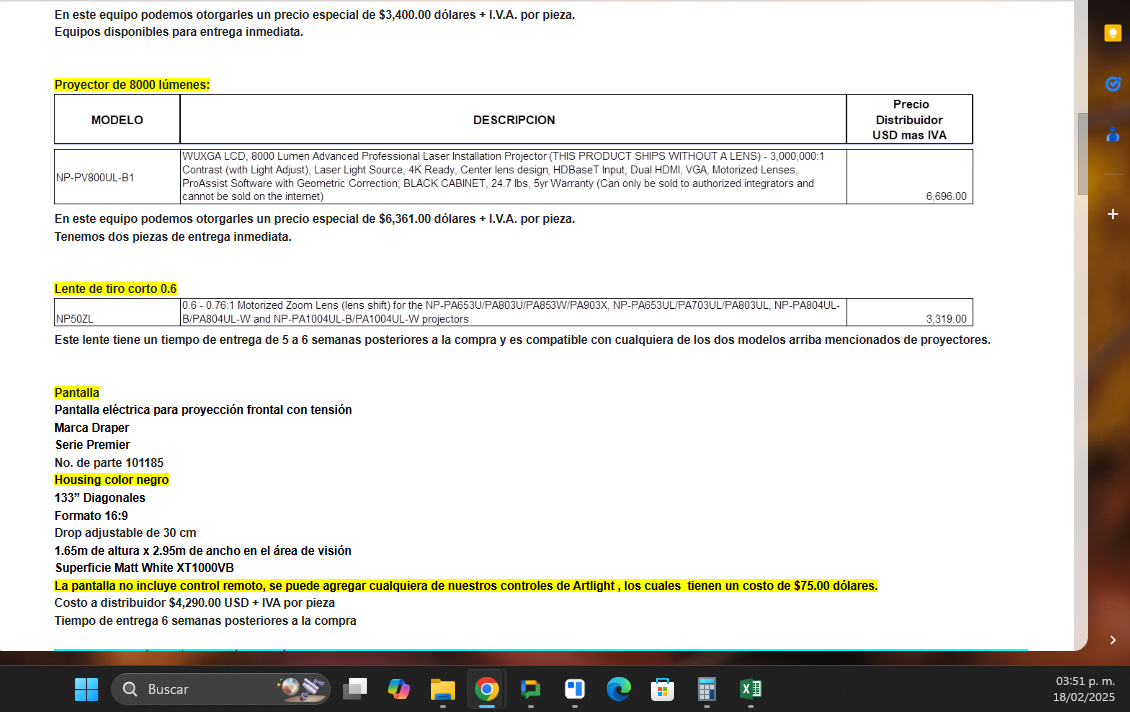Click the 3,319.00 price cell
1130x712 pixels.
point(909,313)
